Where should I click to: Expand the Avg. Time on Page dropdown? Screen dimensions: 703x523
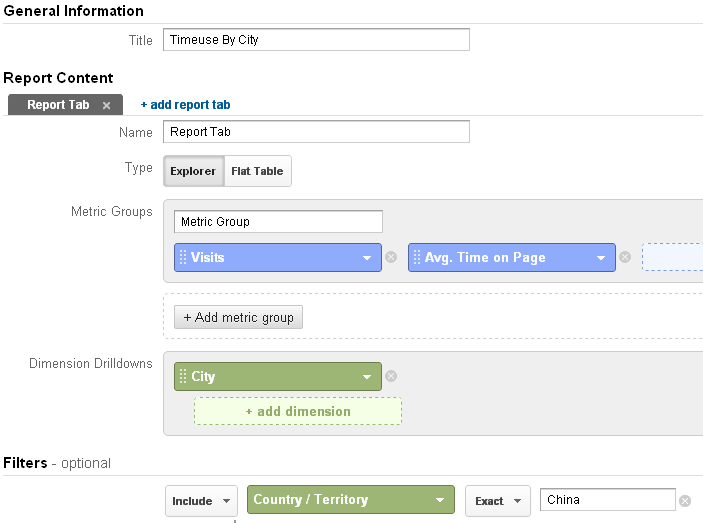[602, 258]
